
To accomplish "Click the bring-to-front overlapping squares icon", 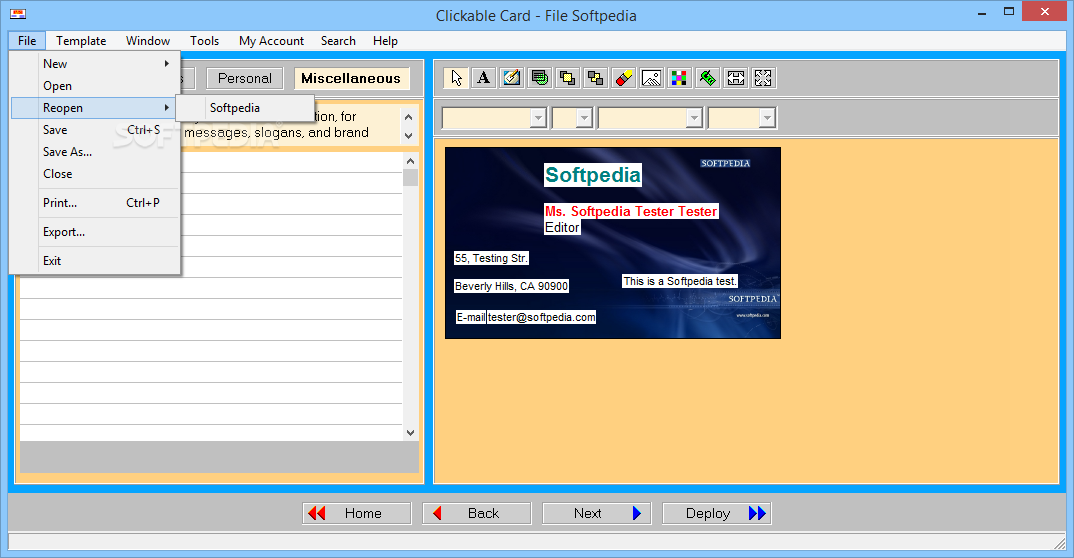I will click(x=567, y=78).
